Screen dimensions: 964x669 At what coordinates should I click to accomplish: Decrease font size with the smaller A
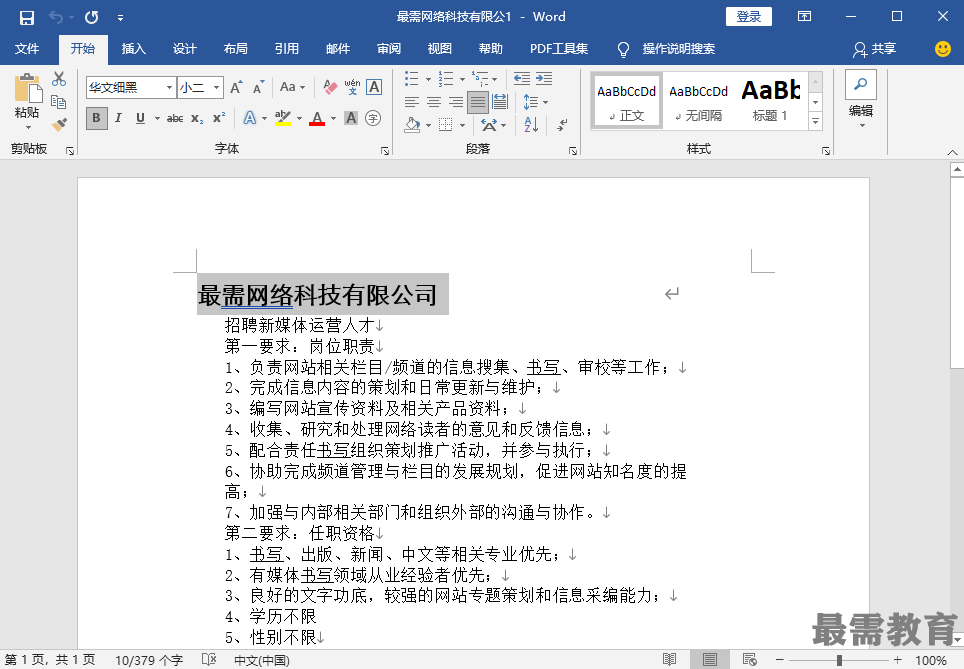[258, 87]
